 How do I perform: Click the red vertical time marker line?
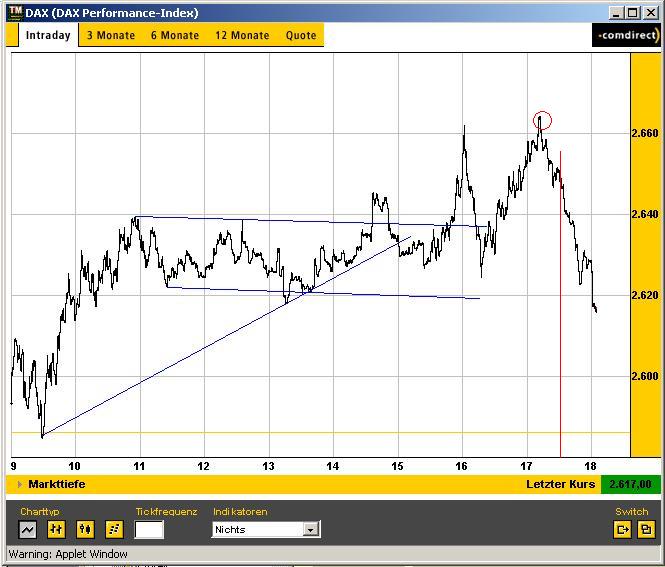(x=561, y=304)
